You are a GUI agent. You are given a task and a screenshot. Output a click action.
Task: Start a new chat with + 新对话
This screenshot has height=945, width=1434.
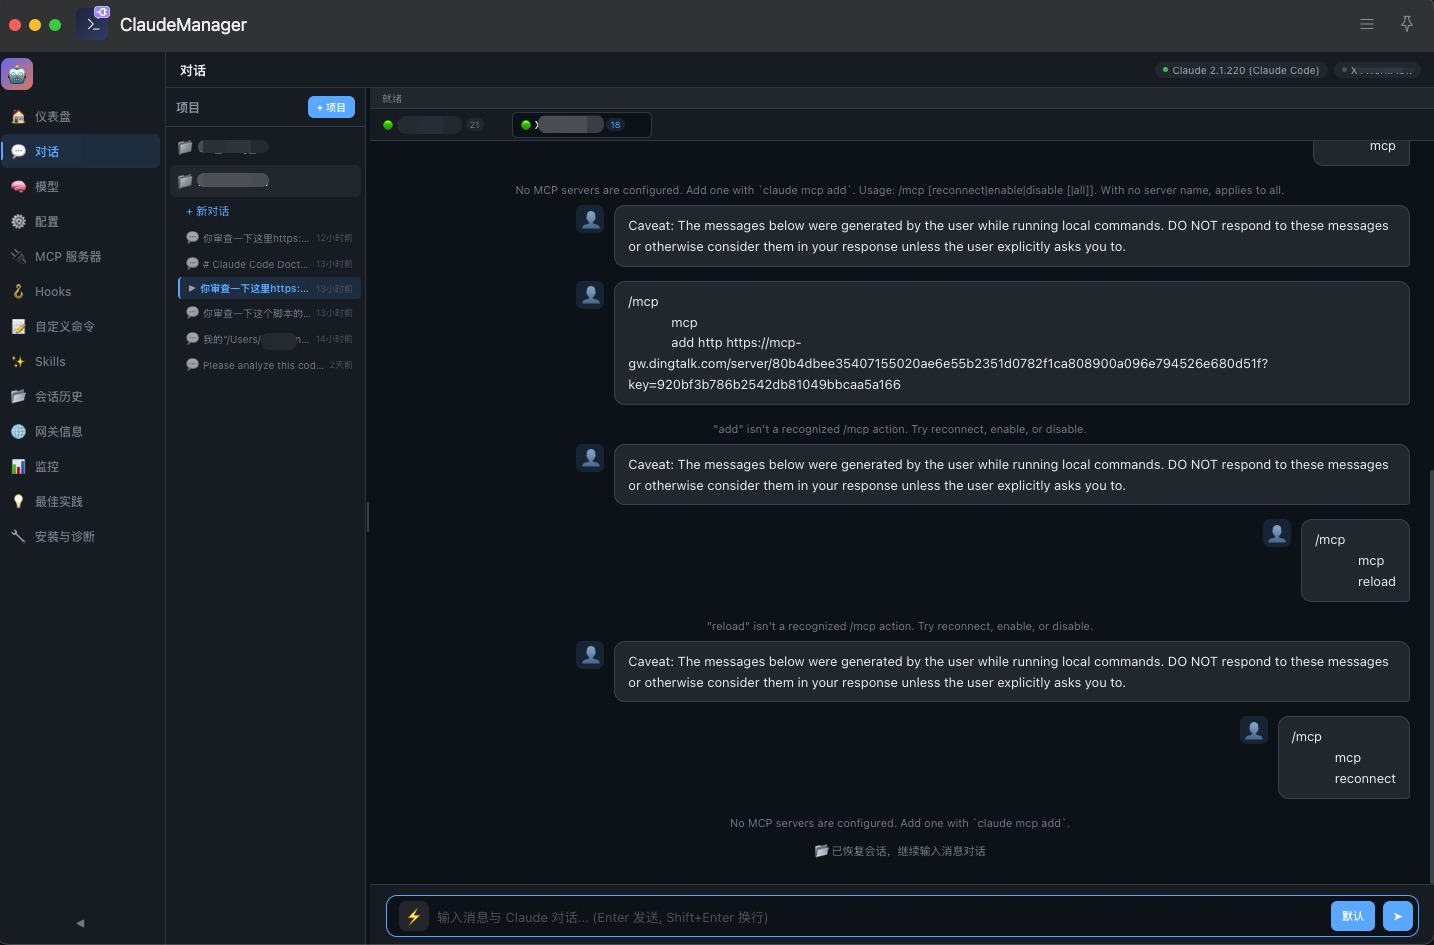(208, 212)
